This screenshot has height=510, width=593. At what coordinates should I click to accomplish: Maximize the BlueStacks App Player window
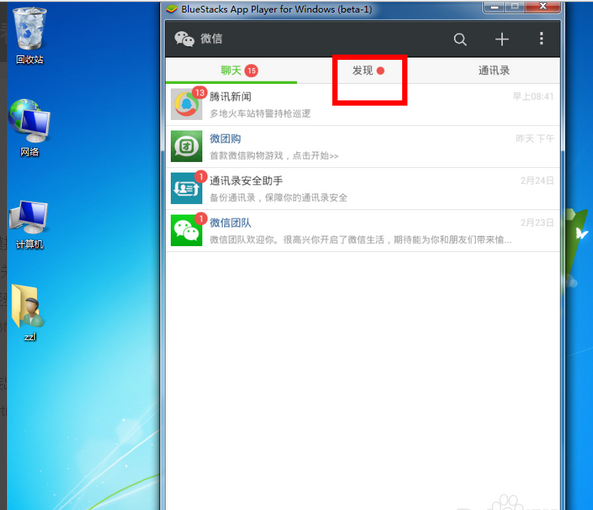pyautogui.click(x=515, y=7)
